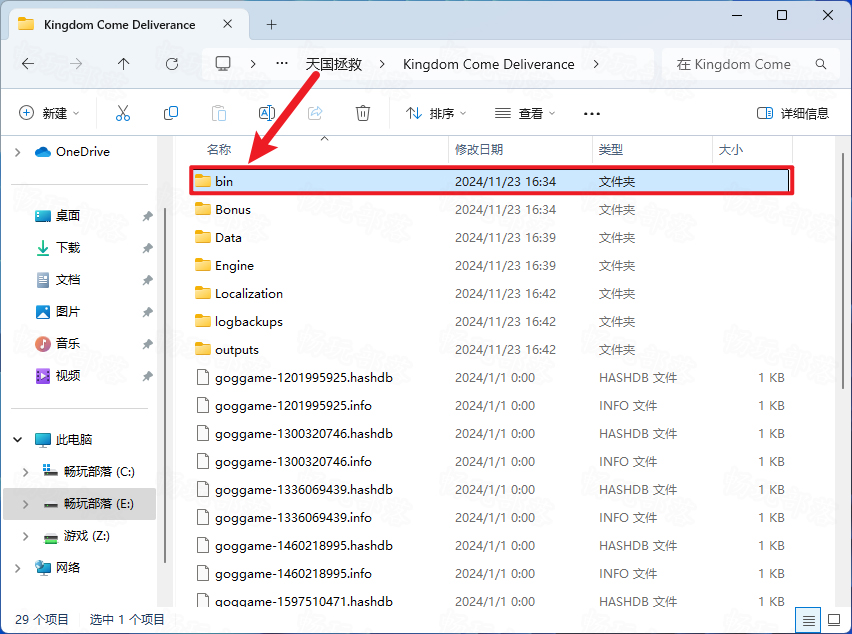Select the bin folder
The height and width of the screenshot is (634, 852).
pos(491,181)
